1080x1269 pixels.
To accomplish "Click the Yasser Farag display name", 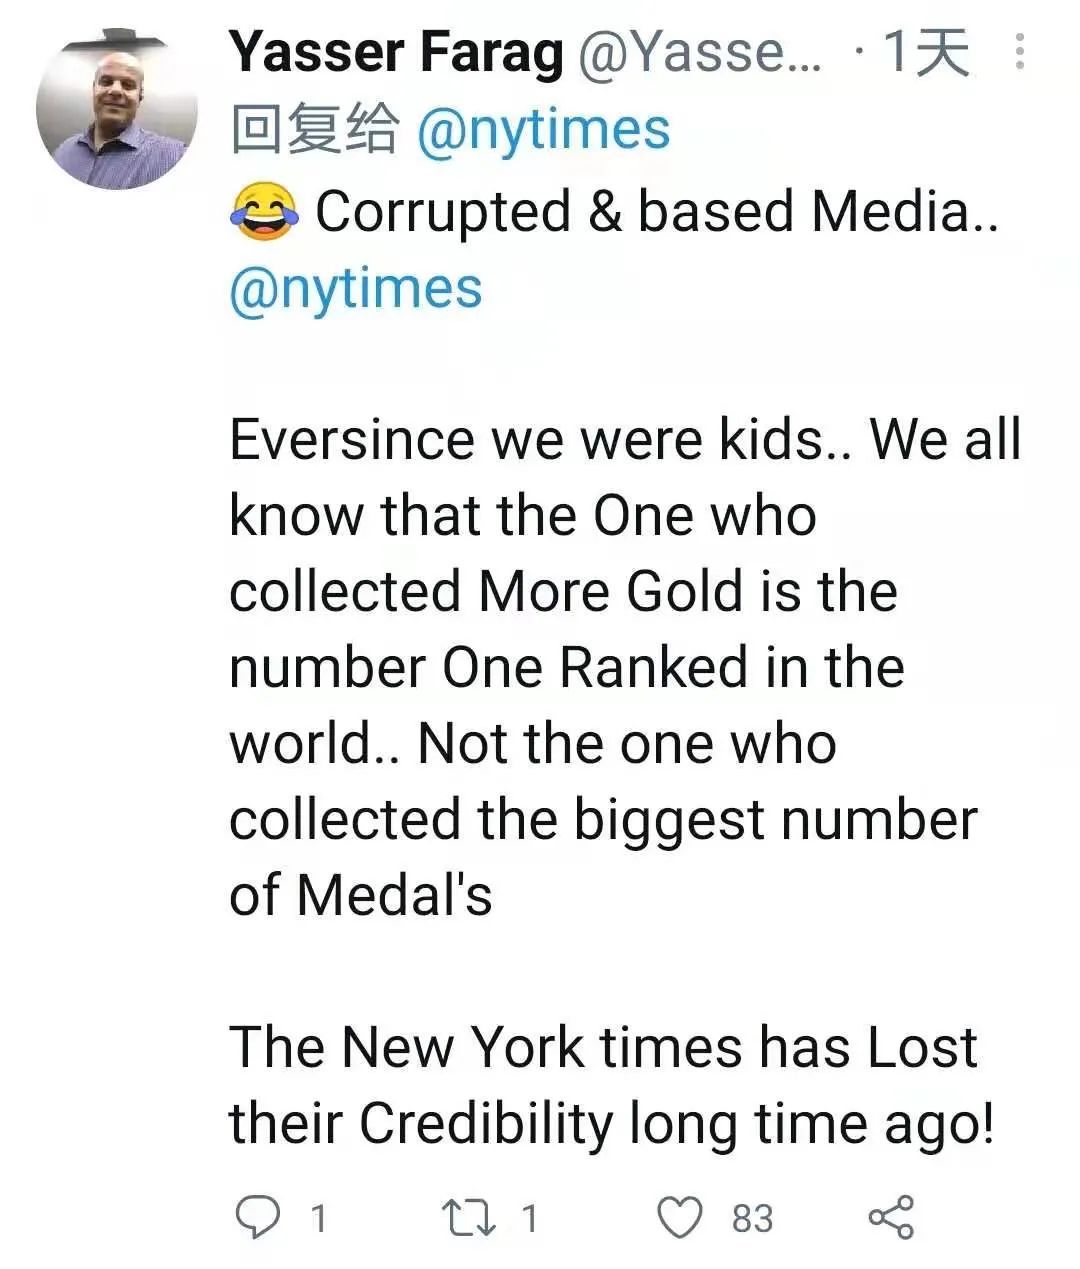I will 396,52.
